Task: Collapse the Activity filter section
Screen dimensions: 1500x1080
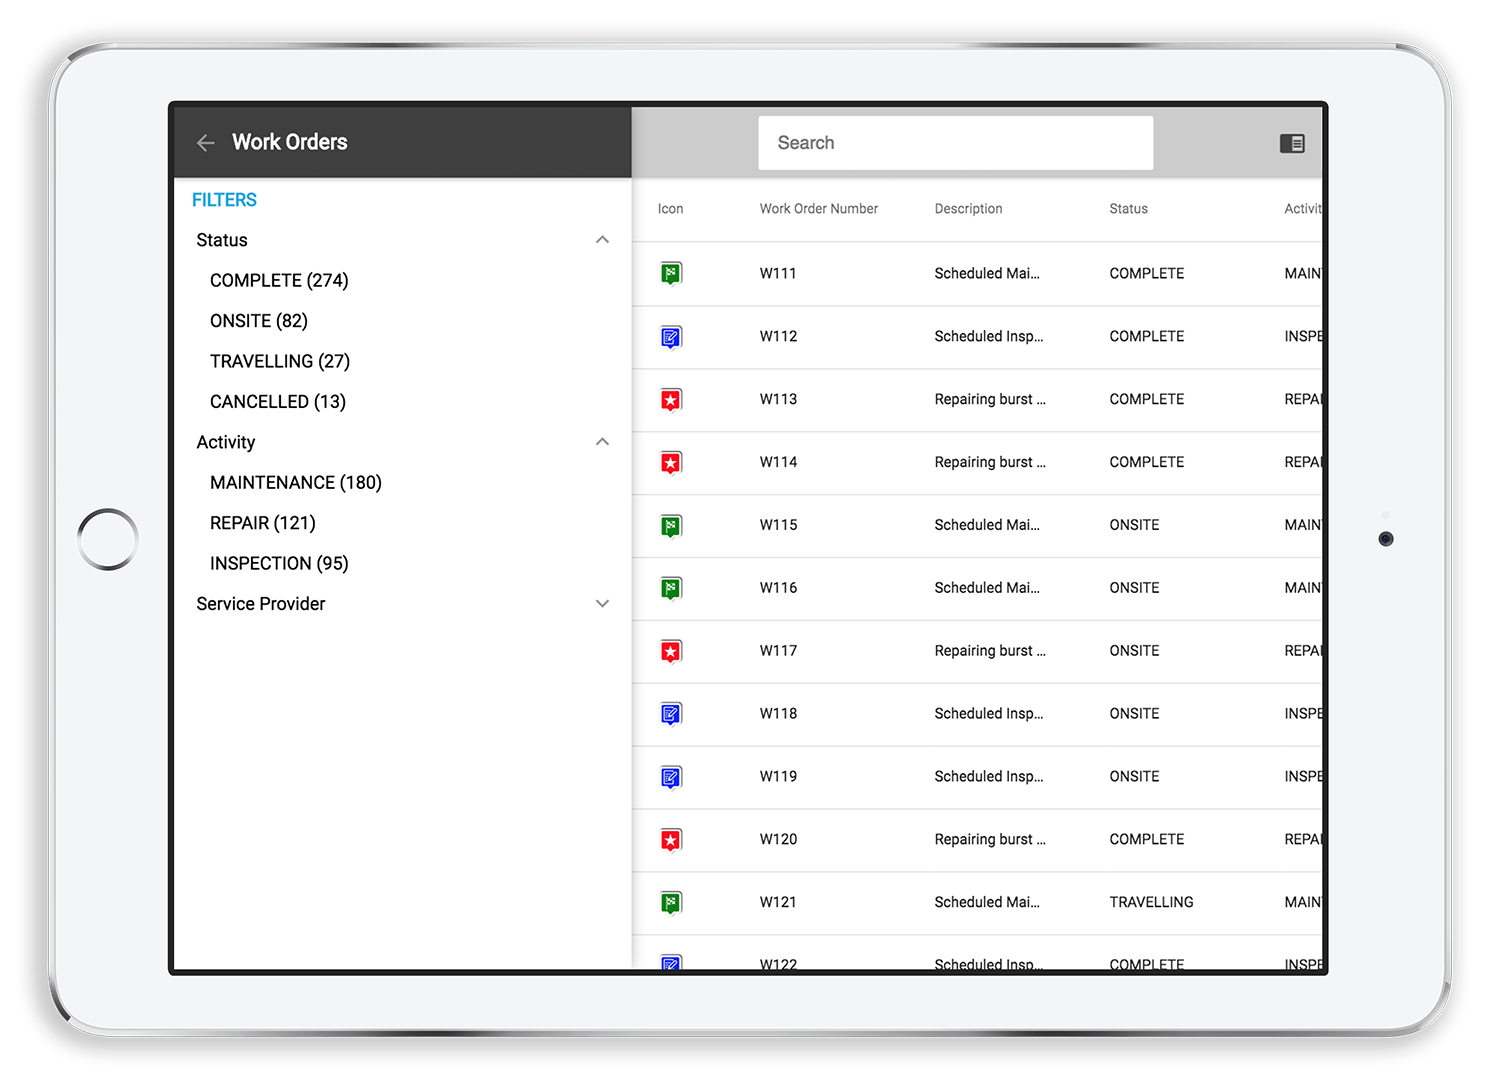Action: tap(602, 442)
